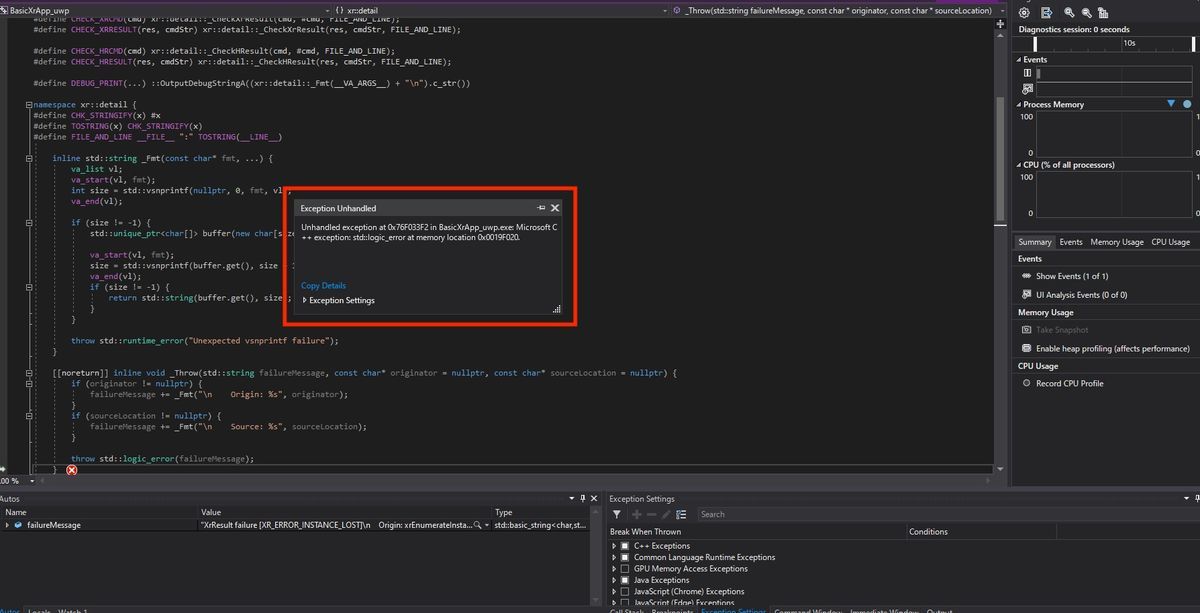Viewport: 1200px width, 613px height.
Task: Uncheck the Java Exceptions checkbox
Action: click(x=624, y=580)
